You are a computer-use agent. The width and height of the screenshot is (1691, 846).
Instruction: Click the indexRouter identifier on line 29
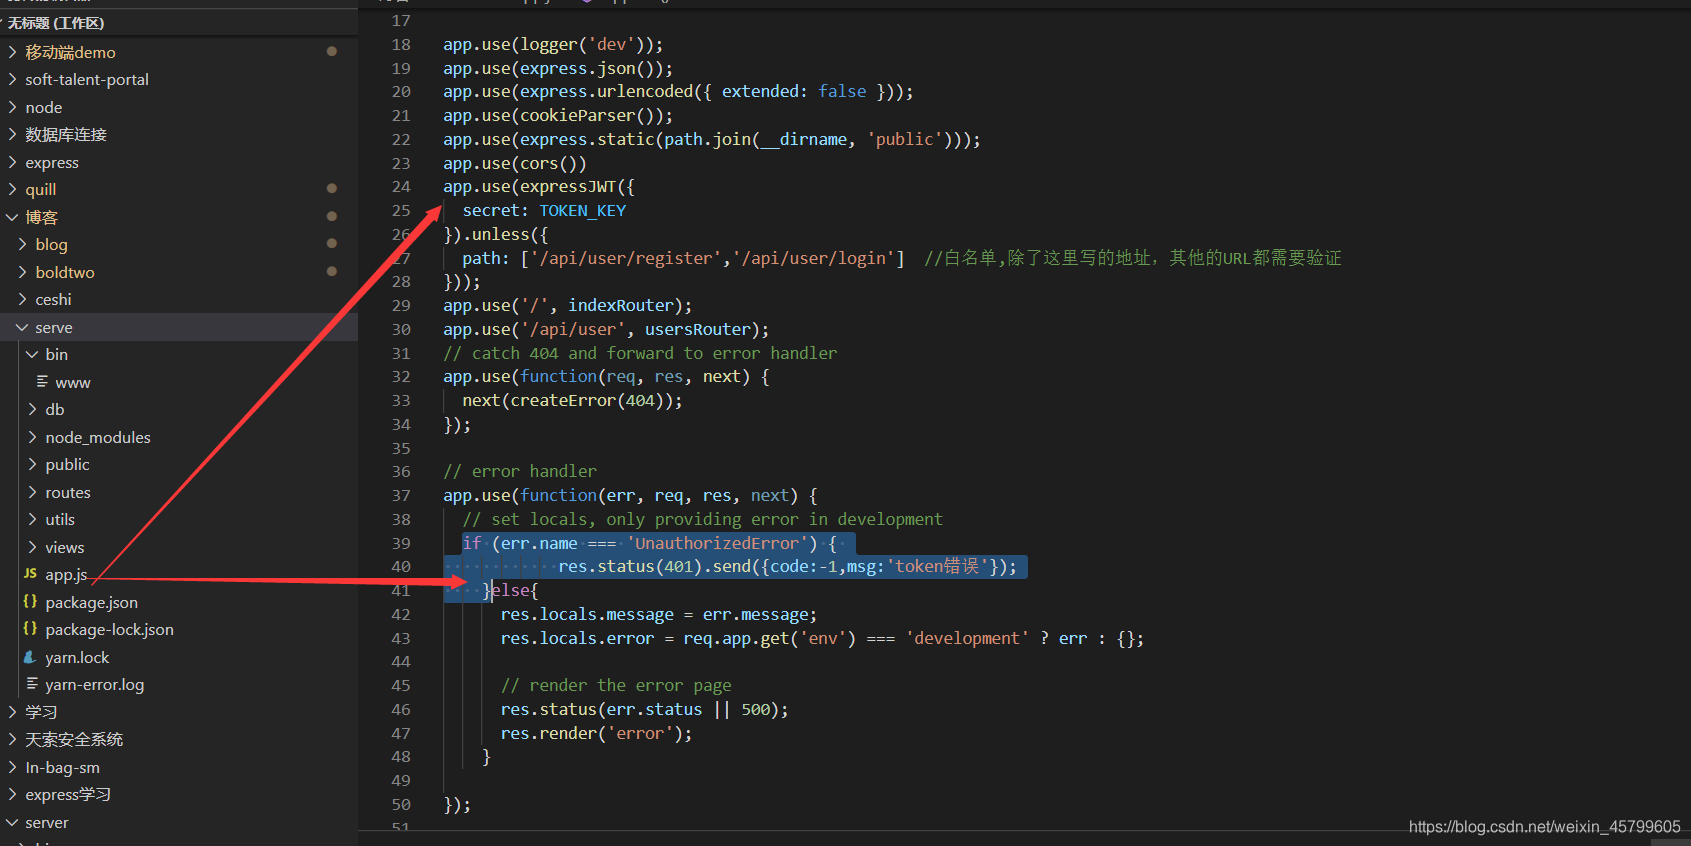pos(620,305)
